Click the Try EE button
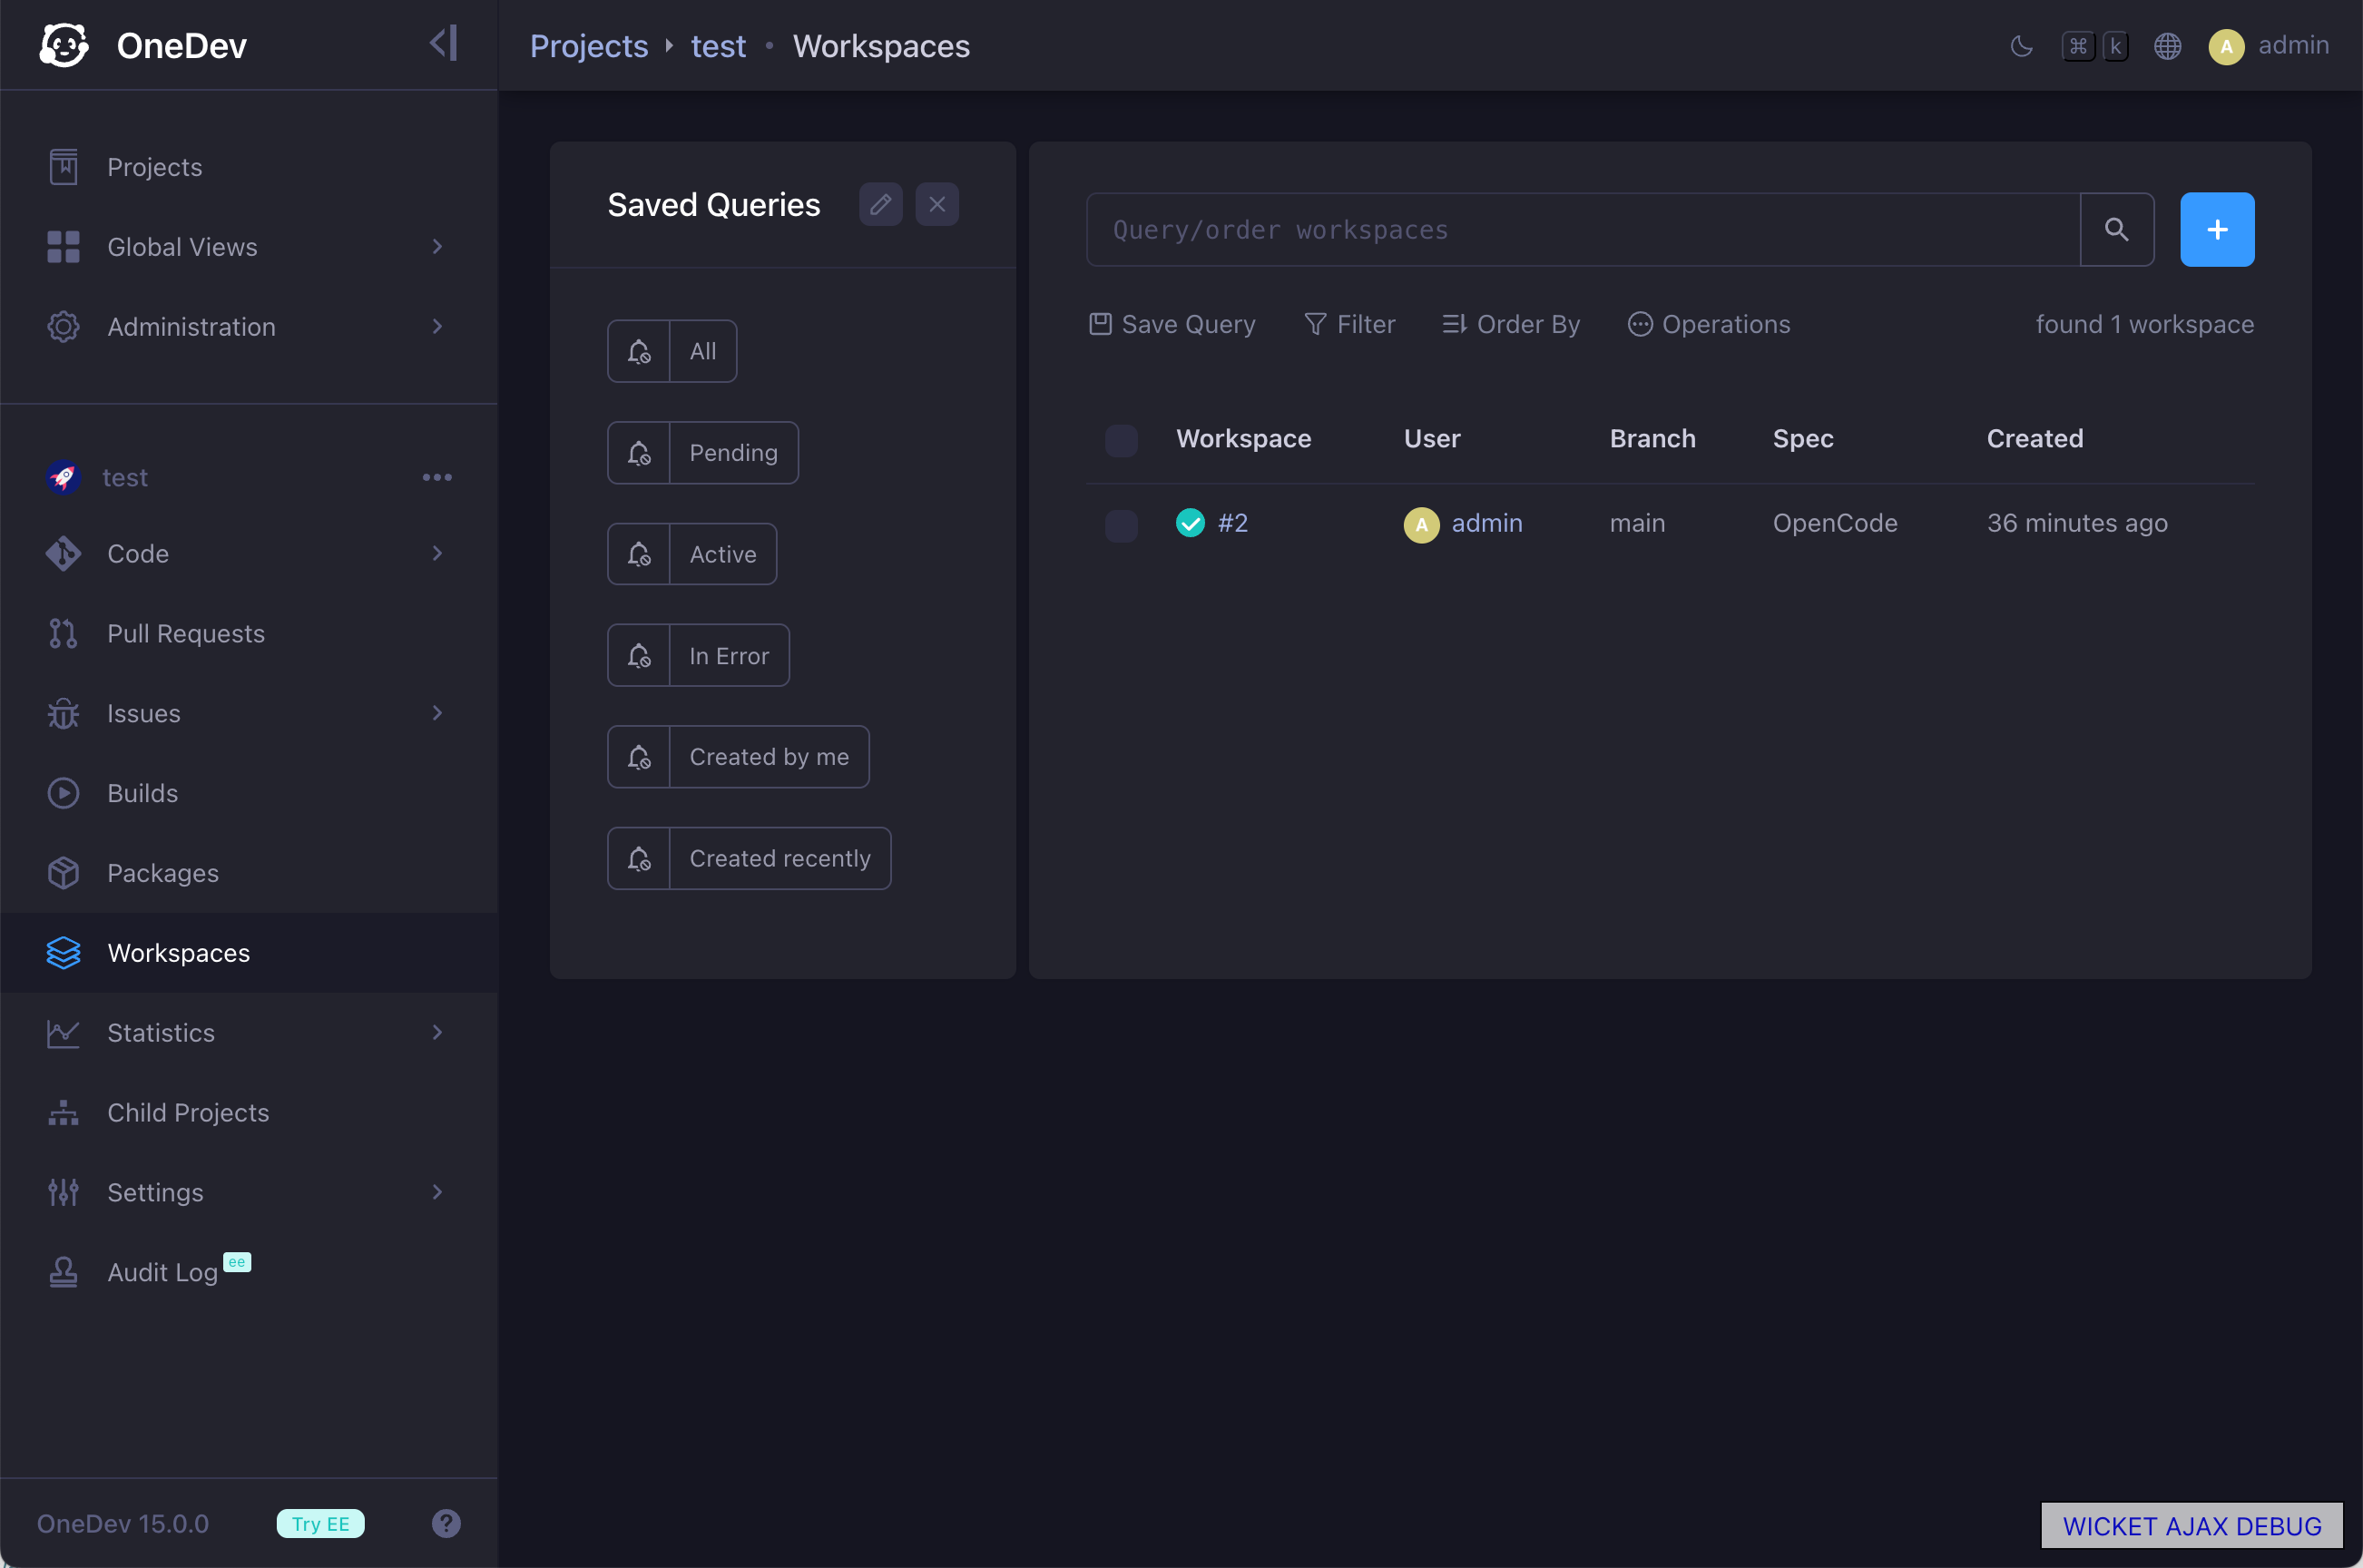The width and height of the screenshot is (2363, 1568). pos(320,1523)
